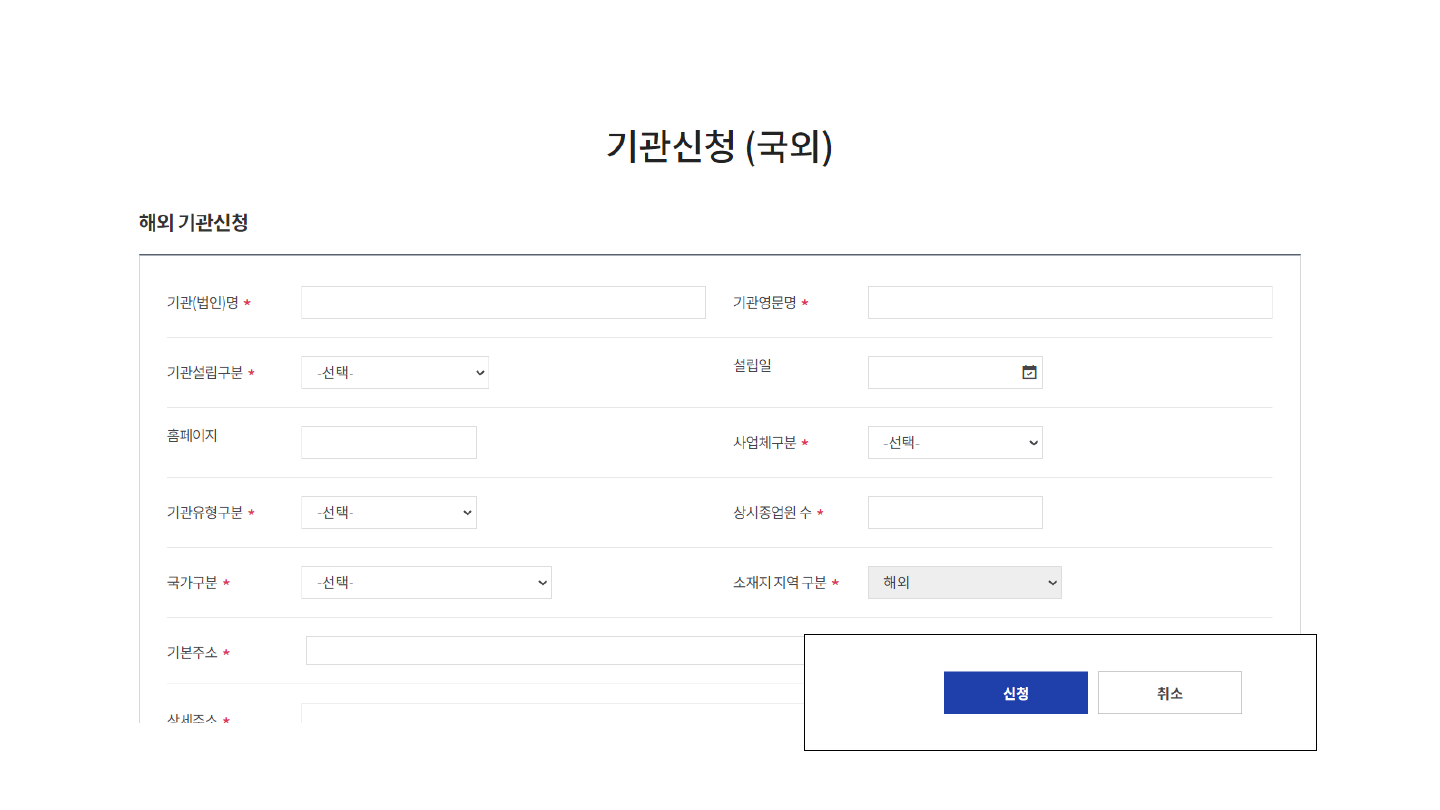Focus the 상시종업원 수 number field
The height and width of the screenshot is (810, 1440).
tap(955, 513)
